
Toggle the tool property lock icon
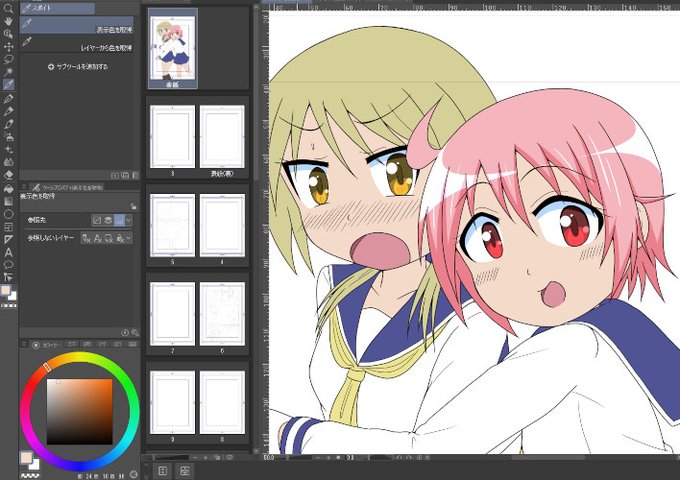point(134,207)
